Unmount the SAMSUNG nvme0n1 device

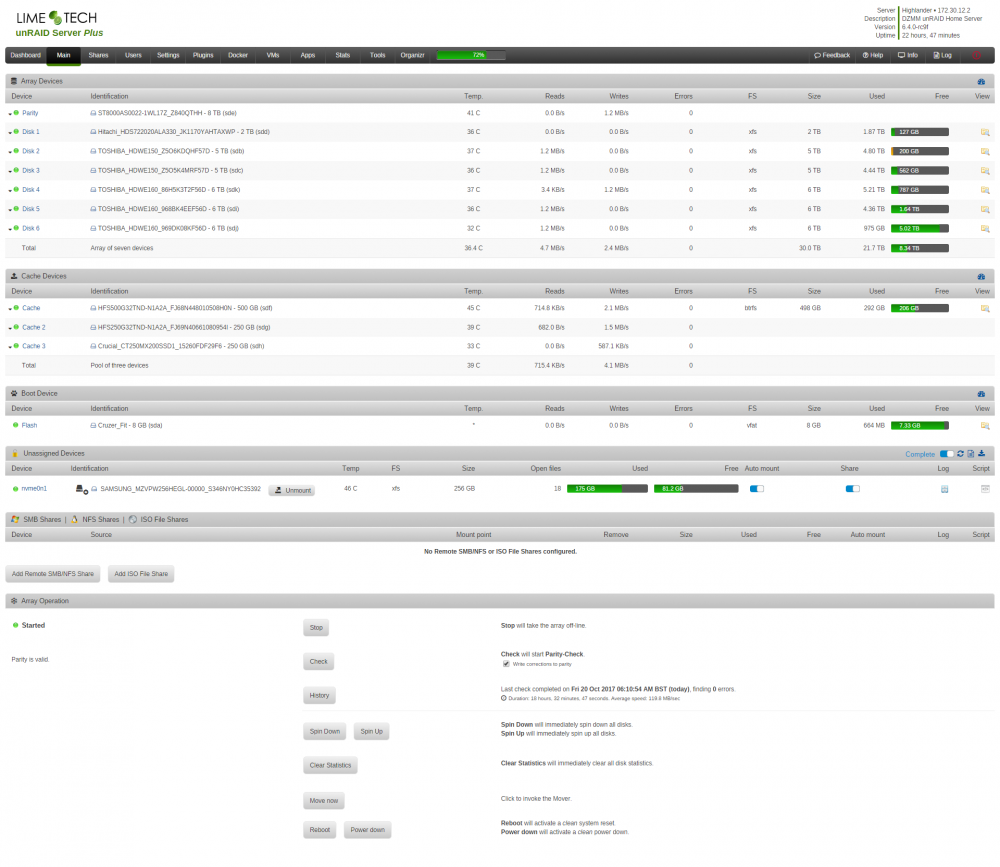(x=291, y=491)
